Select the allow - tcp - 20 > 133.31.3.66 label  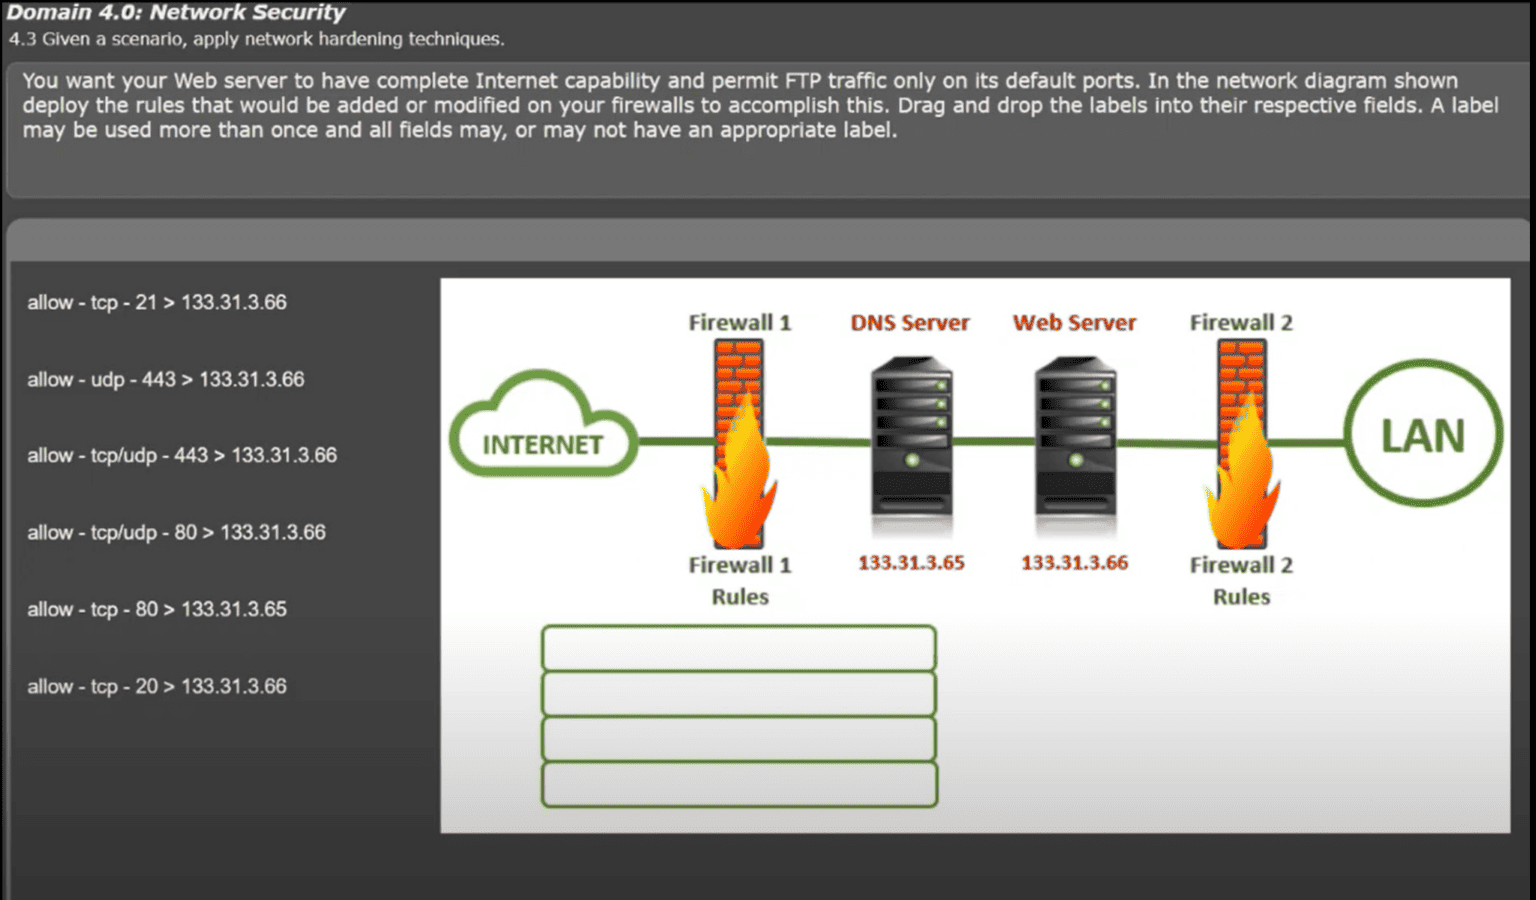coord(157,686)
